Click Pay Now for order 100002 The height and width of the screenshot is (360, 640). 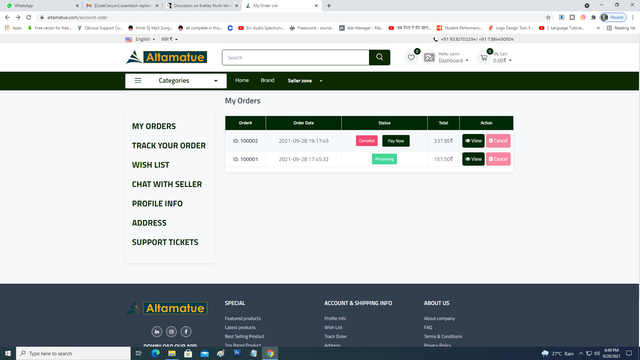[x=396, y=141]
